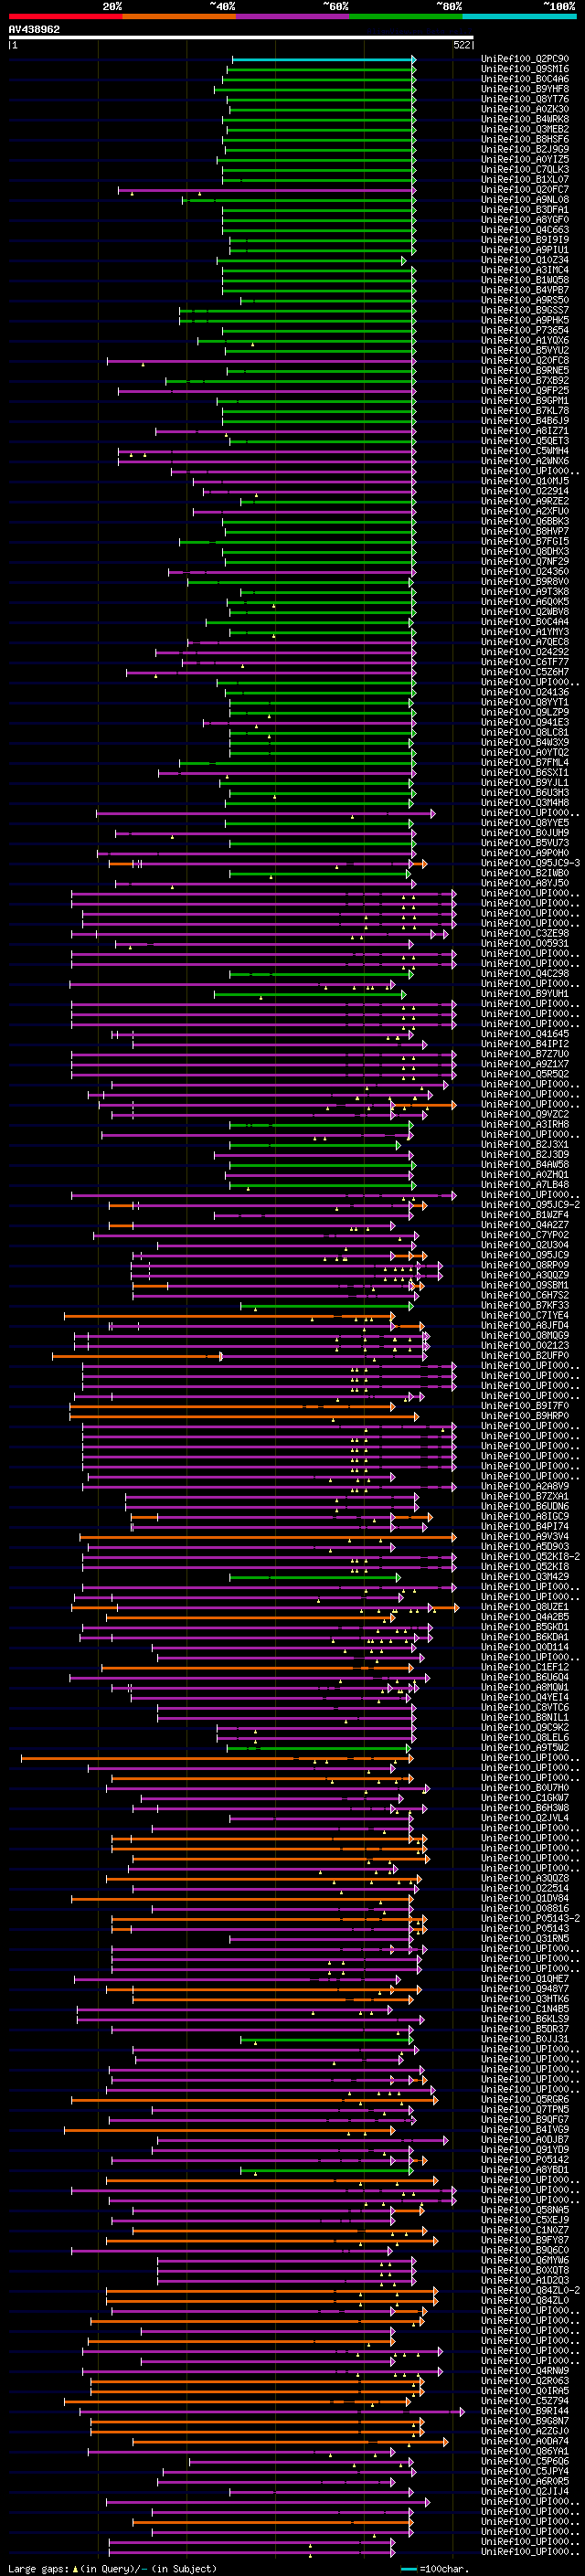Image resolution: width=585 pixels, height=2576 pixels.
Task: Select hit UniRef100_A9V3V4
Action: (525, 1536)
